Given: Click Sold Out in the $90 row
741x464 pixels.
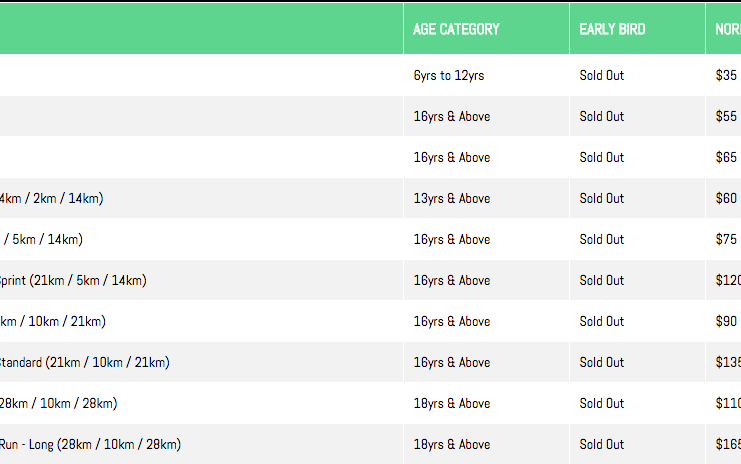Looking at the screenshot, I should pyautogui.click(x=602, y=321).
